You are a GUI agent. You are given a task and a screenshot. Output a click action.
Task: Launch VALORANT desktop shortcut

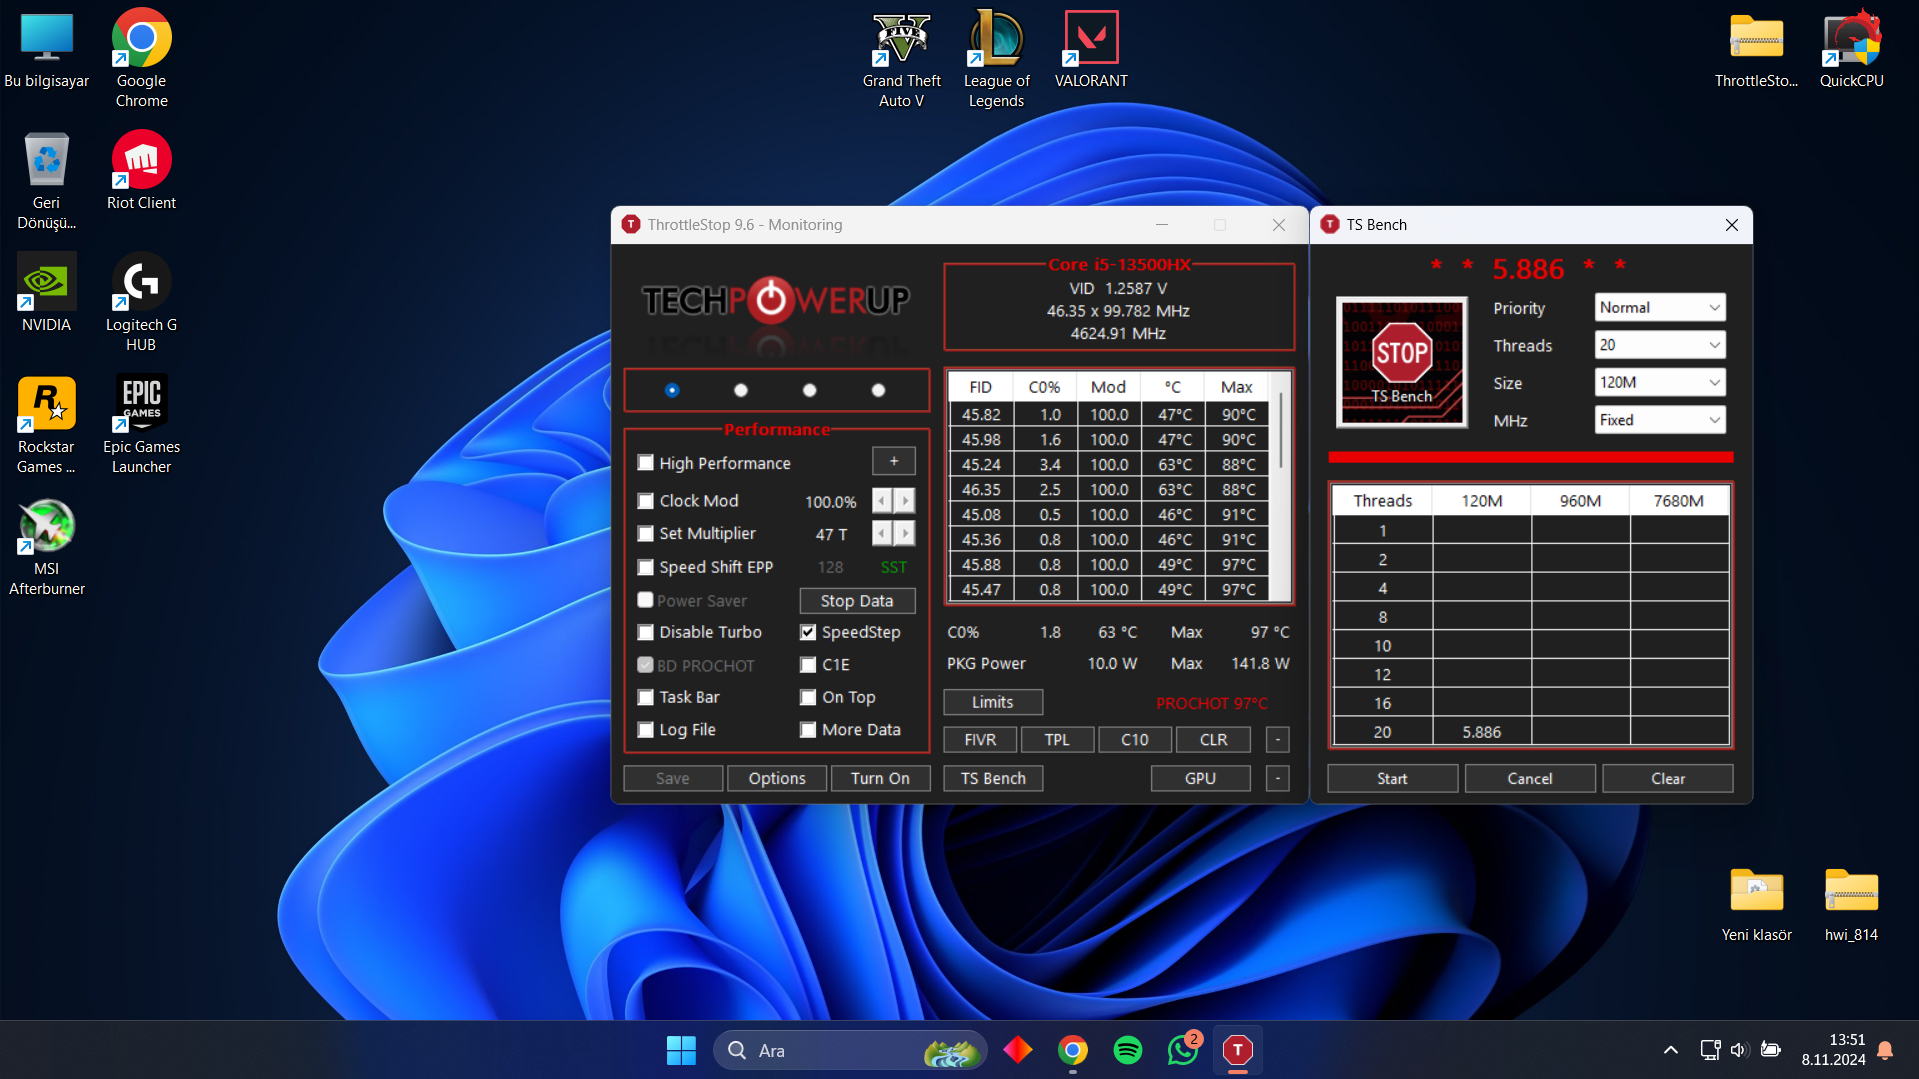(x=1091, y=50)
